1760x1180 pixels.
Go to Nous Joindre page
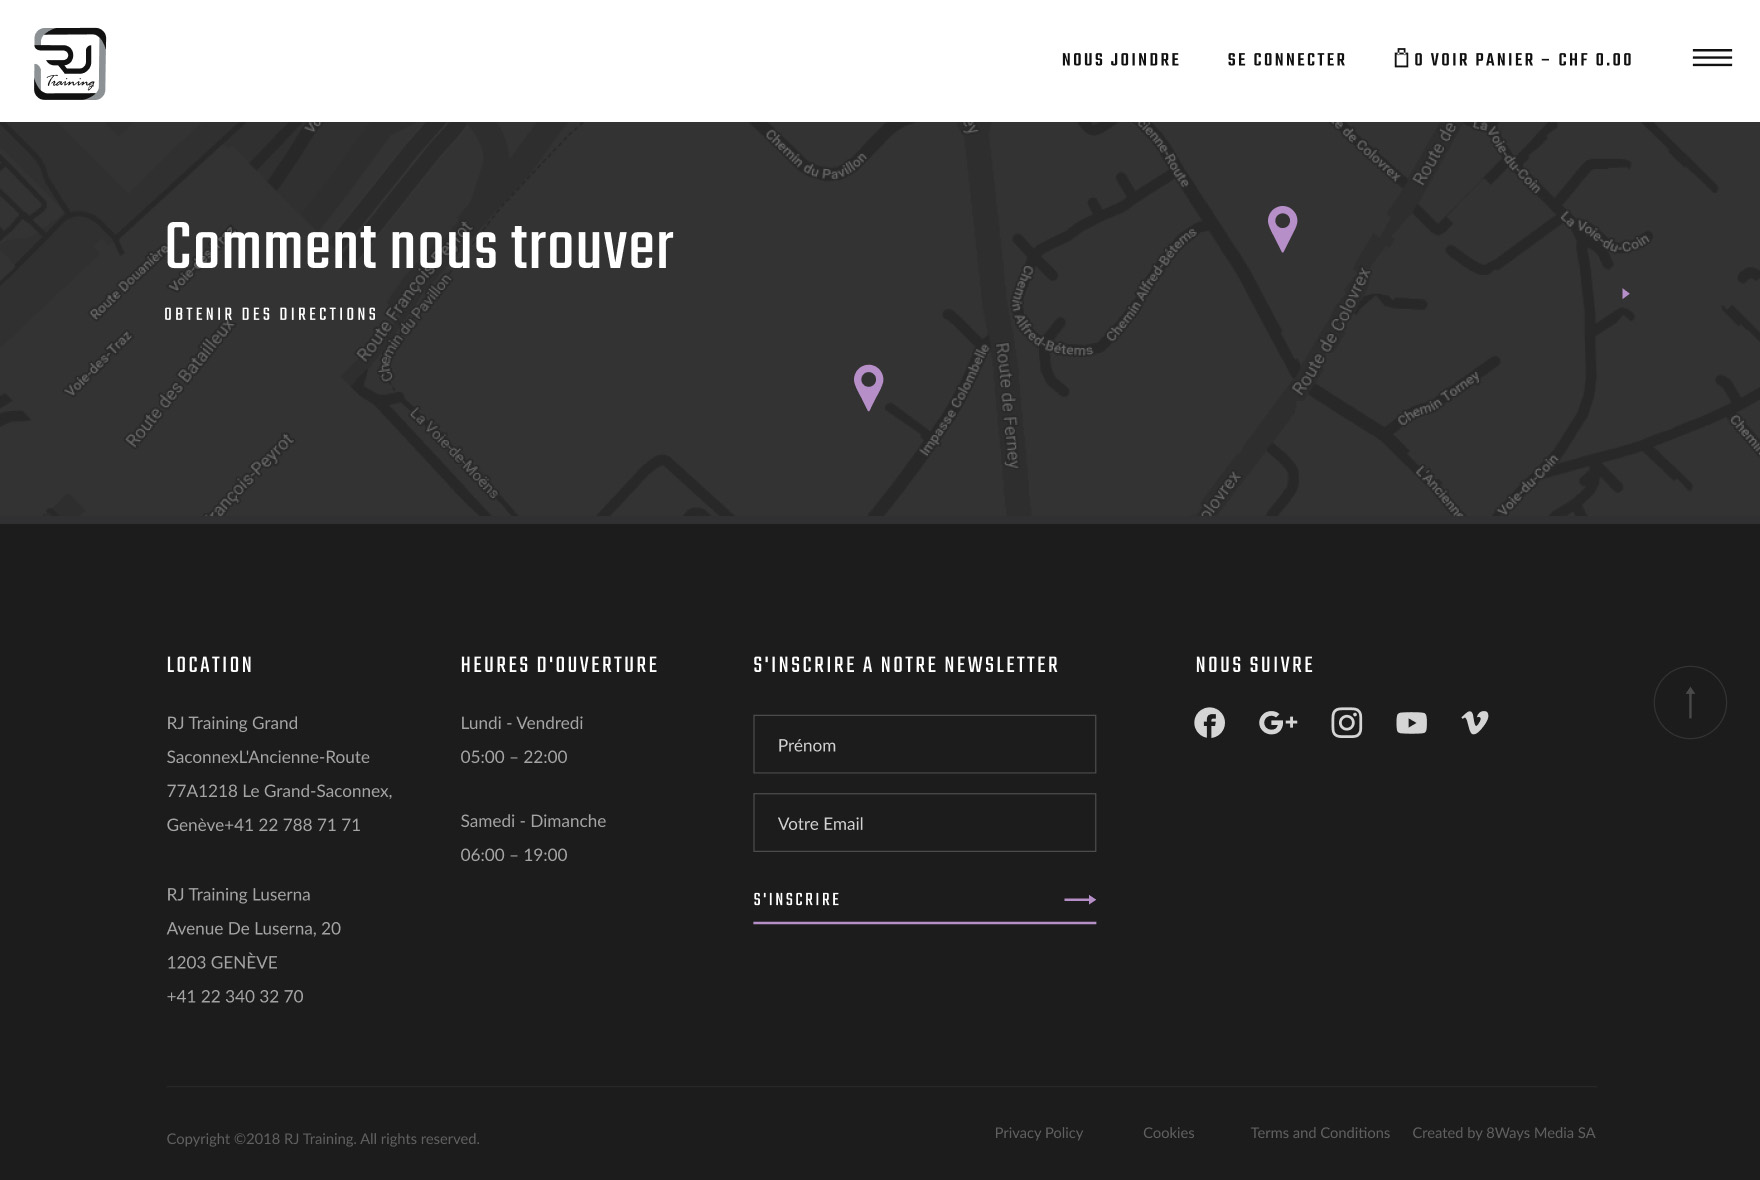pyautogui.click(x=1120, y=60)
